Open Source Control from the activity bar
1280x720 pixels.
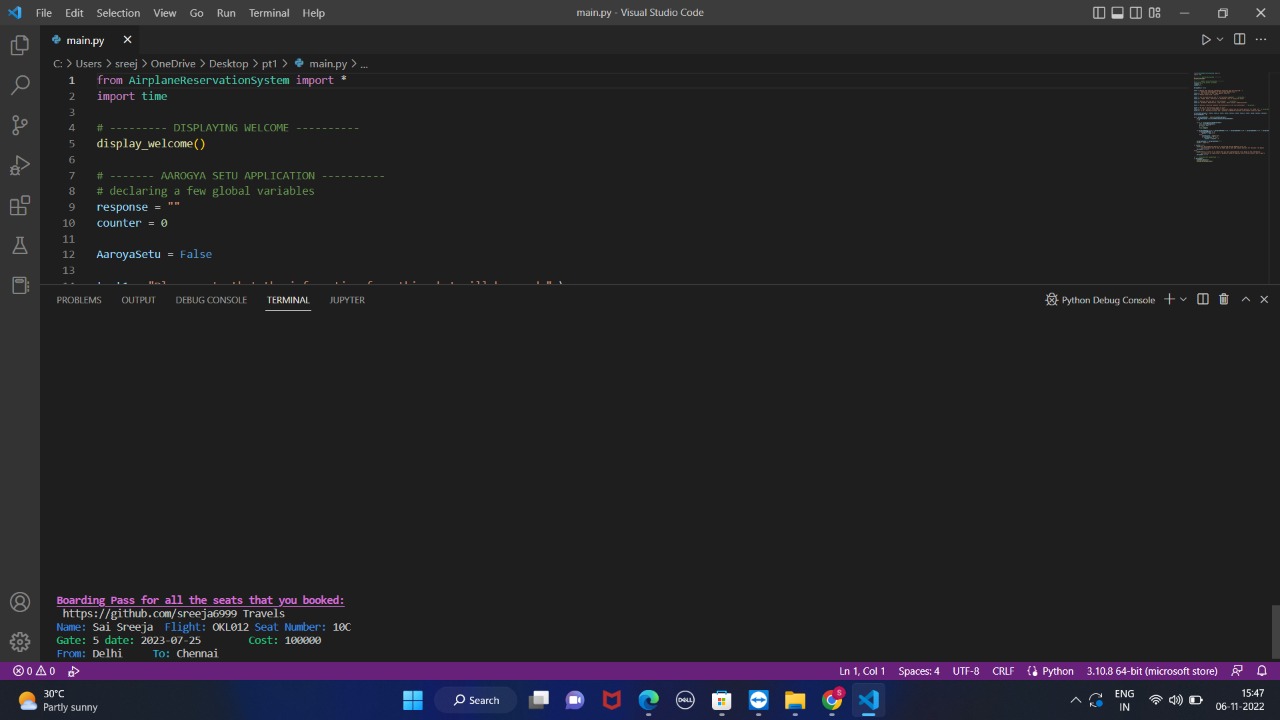coord(20,125)
